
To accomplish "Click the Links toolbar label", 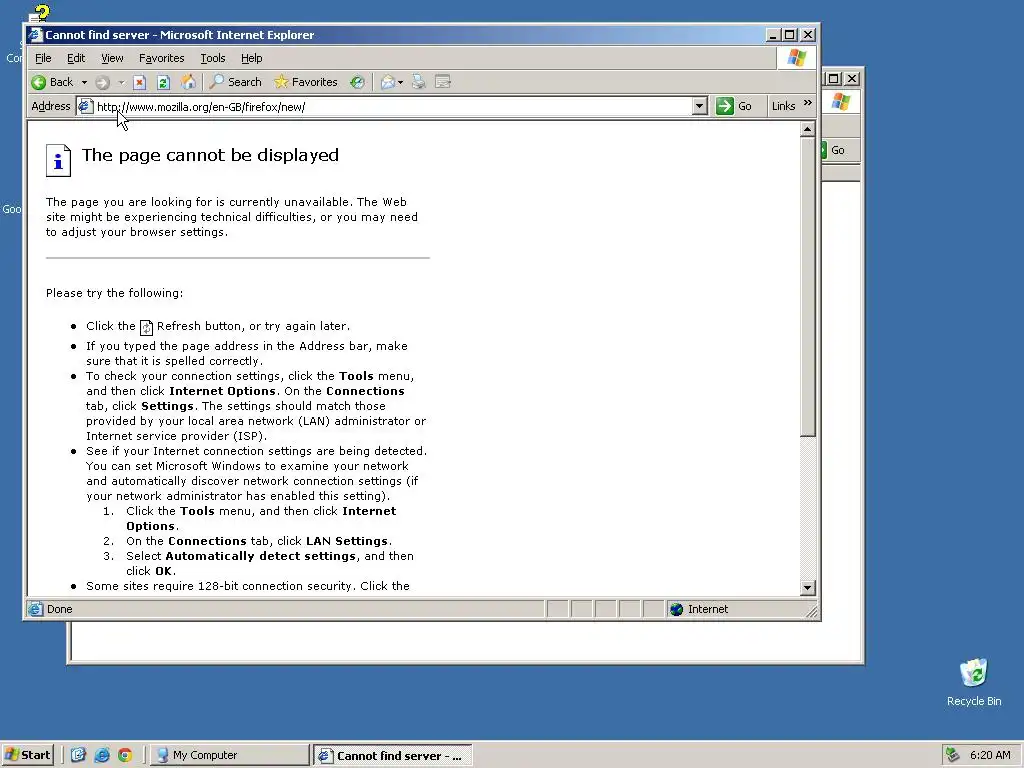I will pos(783,106).
